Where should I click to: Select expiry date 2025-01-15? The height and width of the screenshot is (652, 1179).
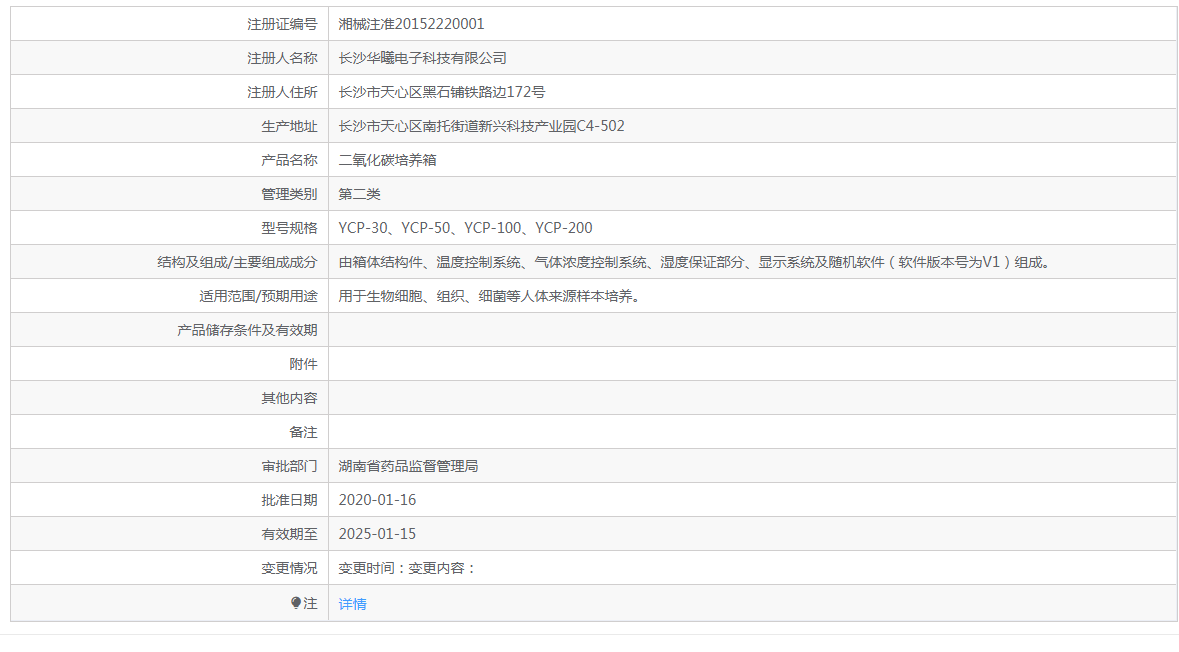click(x=377, y=534)
